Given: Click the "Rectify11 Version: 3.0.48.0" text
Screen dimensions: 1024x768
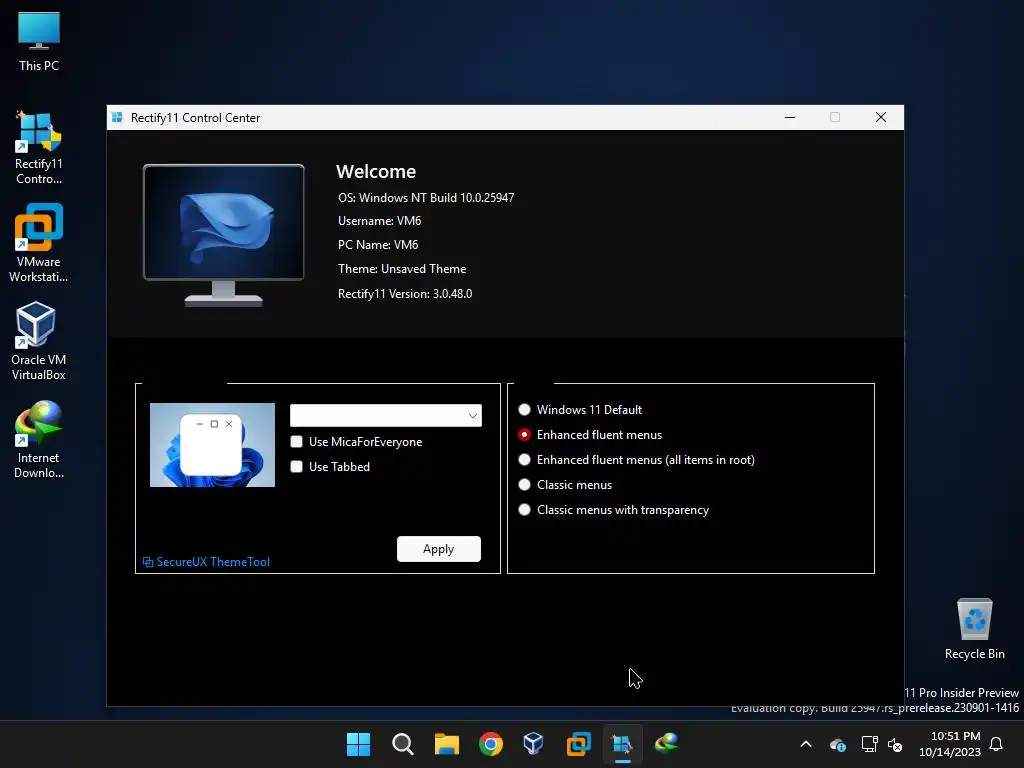Looking at the screenshot, I should [405, 294].
